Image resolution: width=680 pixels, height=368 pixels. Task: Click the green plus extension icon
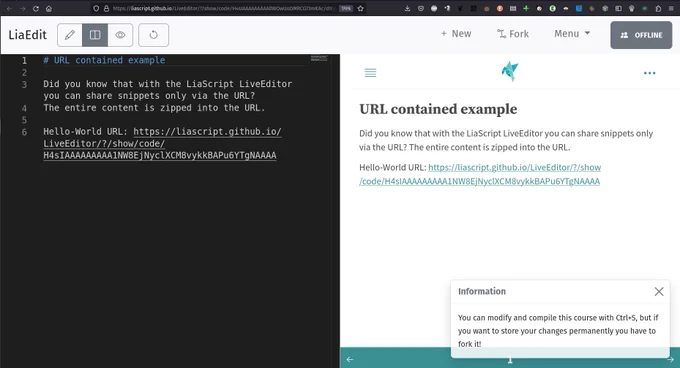click(526, 8)
